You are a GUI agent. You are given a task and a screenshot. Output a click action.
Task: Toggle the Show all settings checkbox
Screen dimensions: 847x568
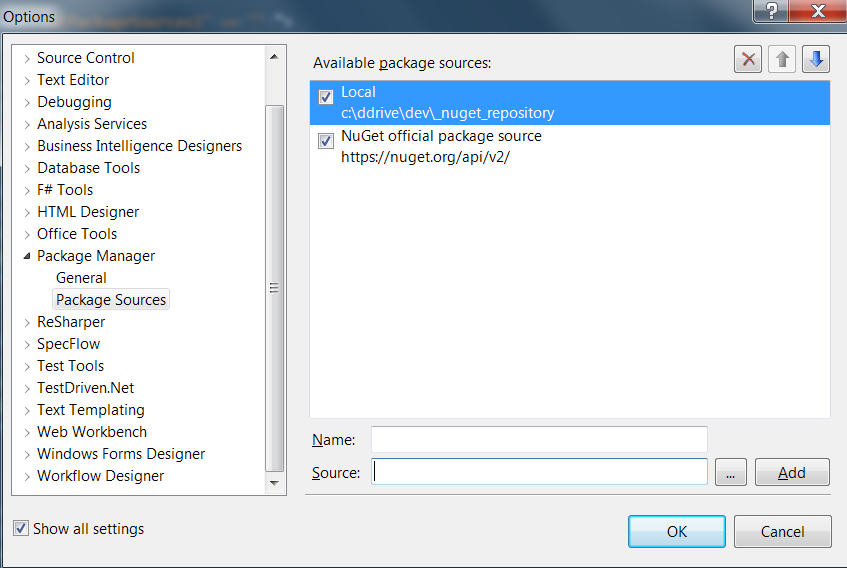21,528
